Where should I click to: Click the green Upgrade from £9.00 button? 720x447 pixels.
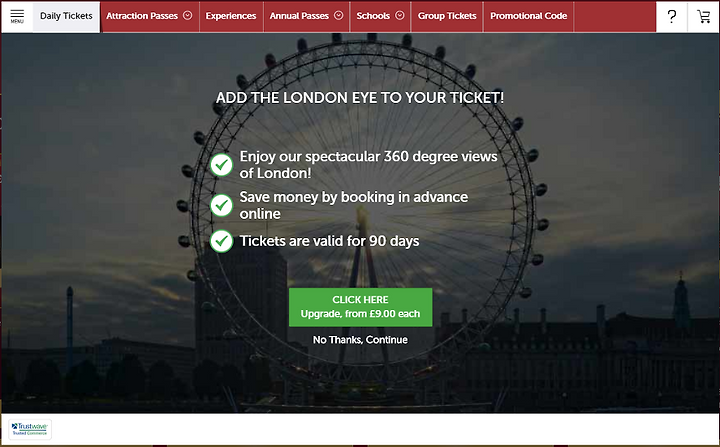point(360,307)
